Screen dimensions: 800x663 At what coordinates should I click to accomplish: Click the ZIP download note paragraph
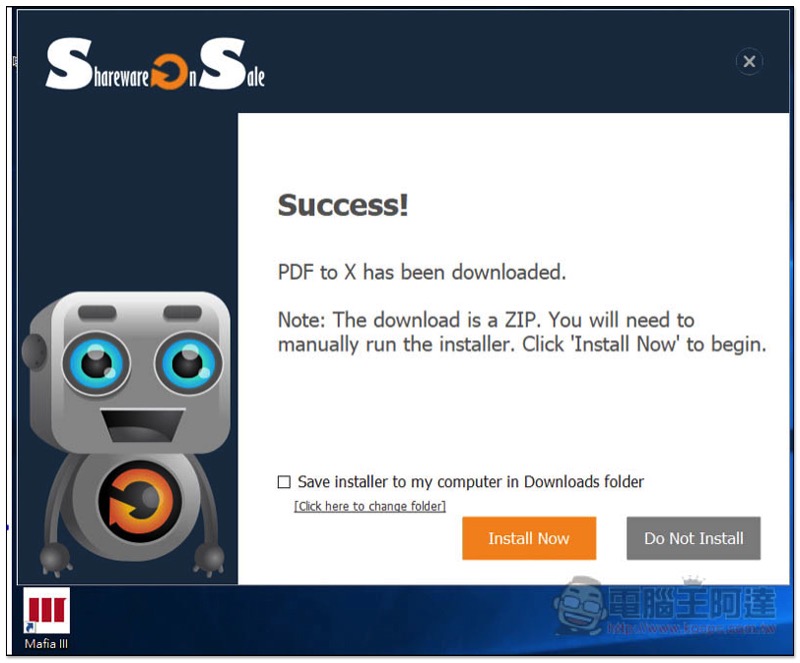pos(522,332)
